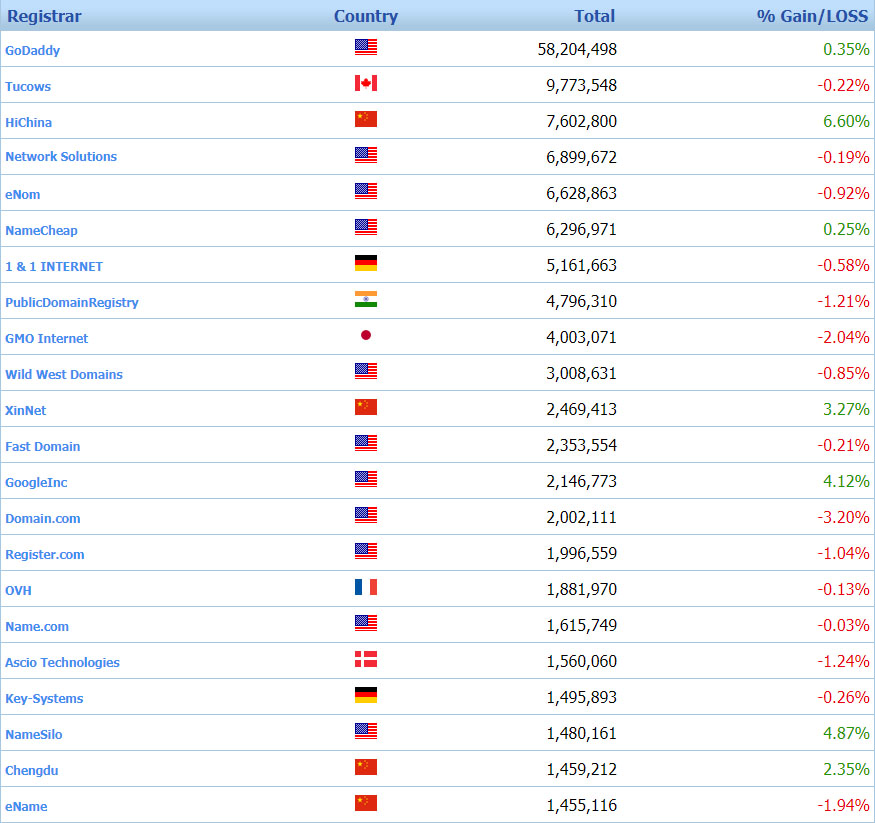
Task: Click the Canadian flag next to Tucows
Action: click(x=365, y=83)
